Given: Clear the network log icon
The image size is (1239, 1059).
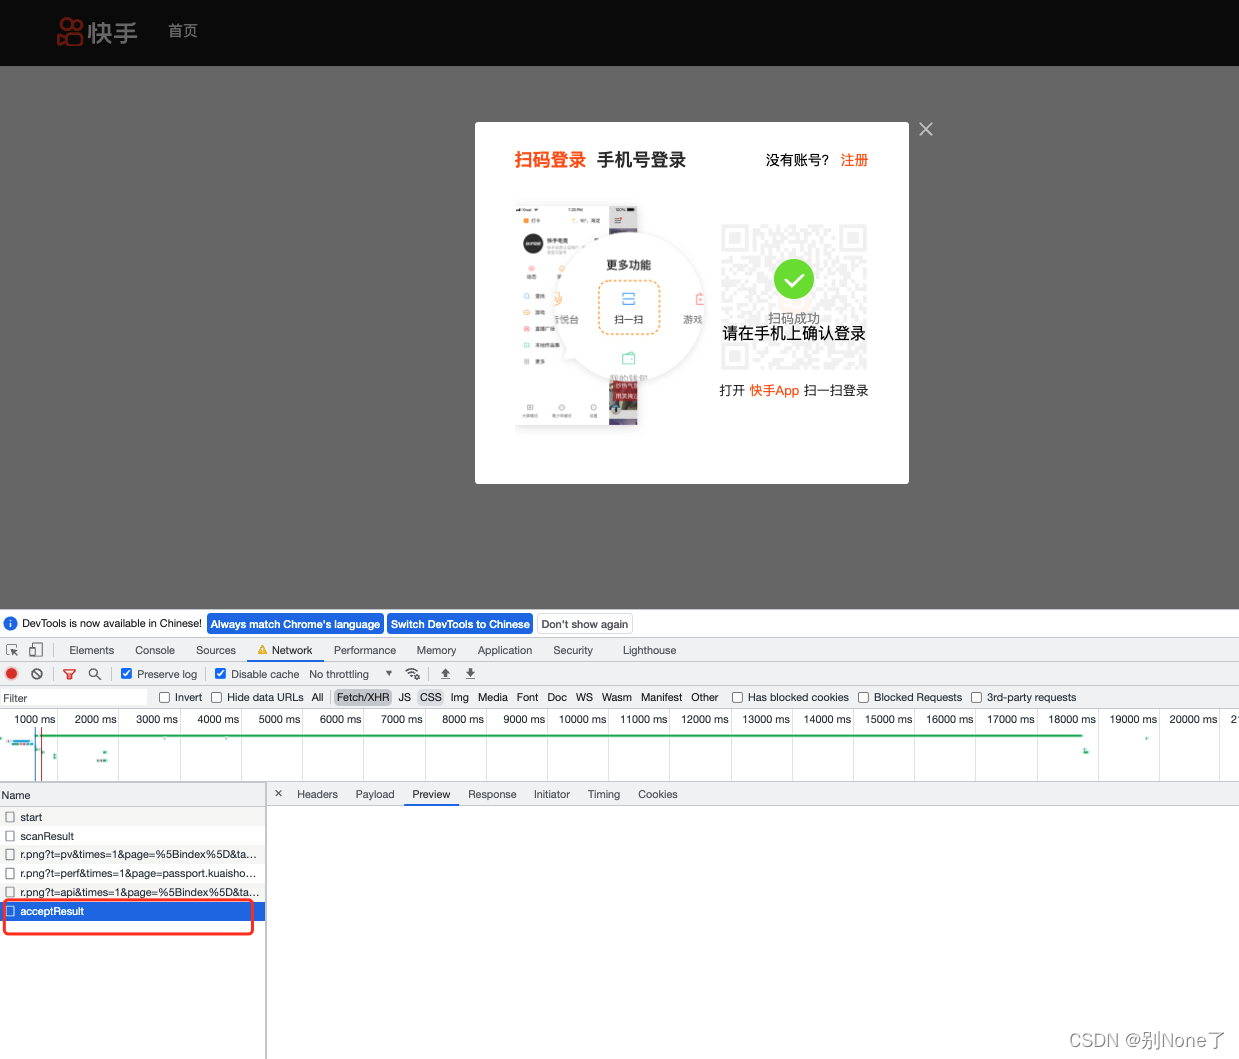Looking at the screenshot, I should (x=37, y=674).
